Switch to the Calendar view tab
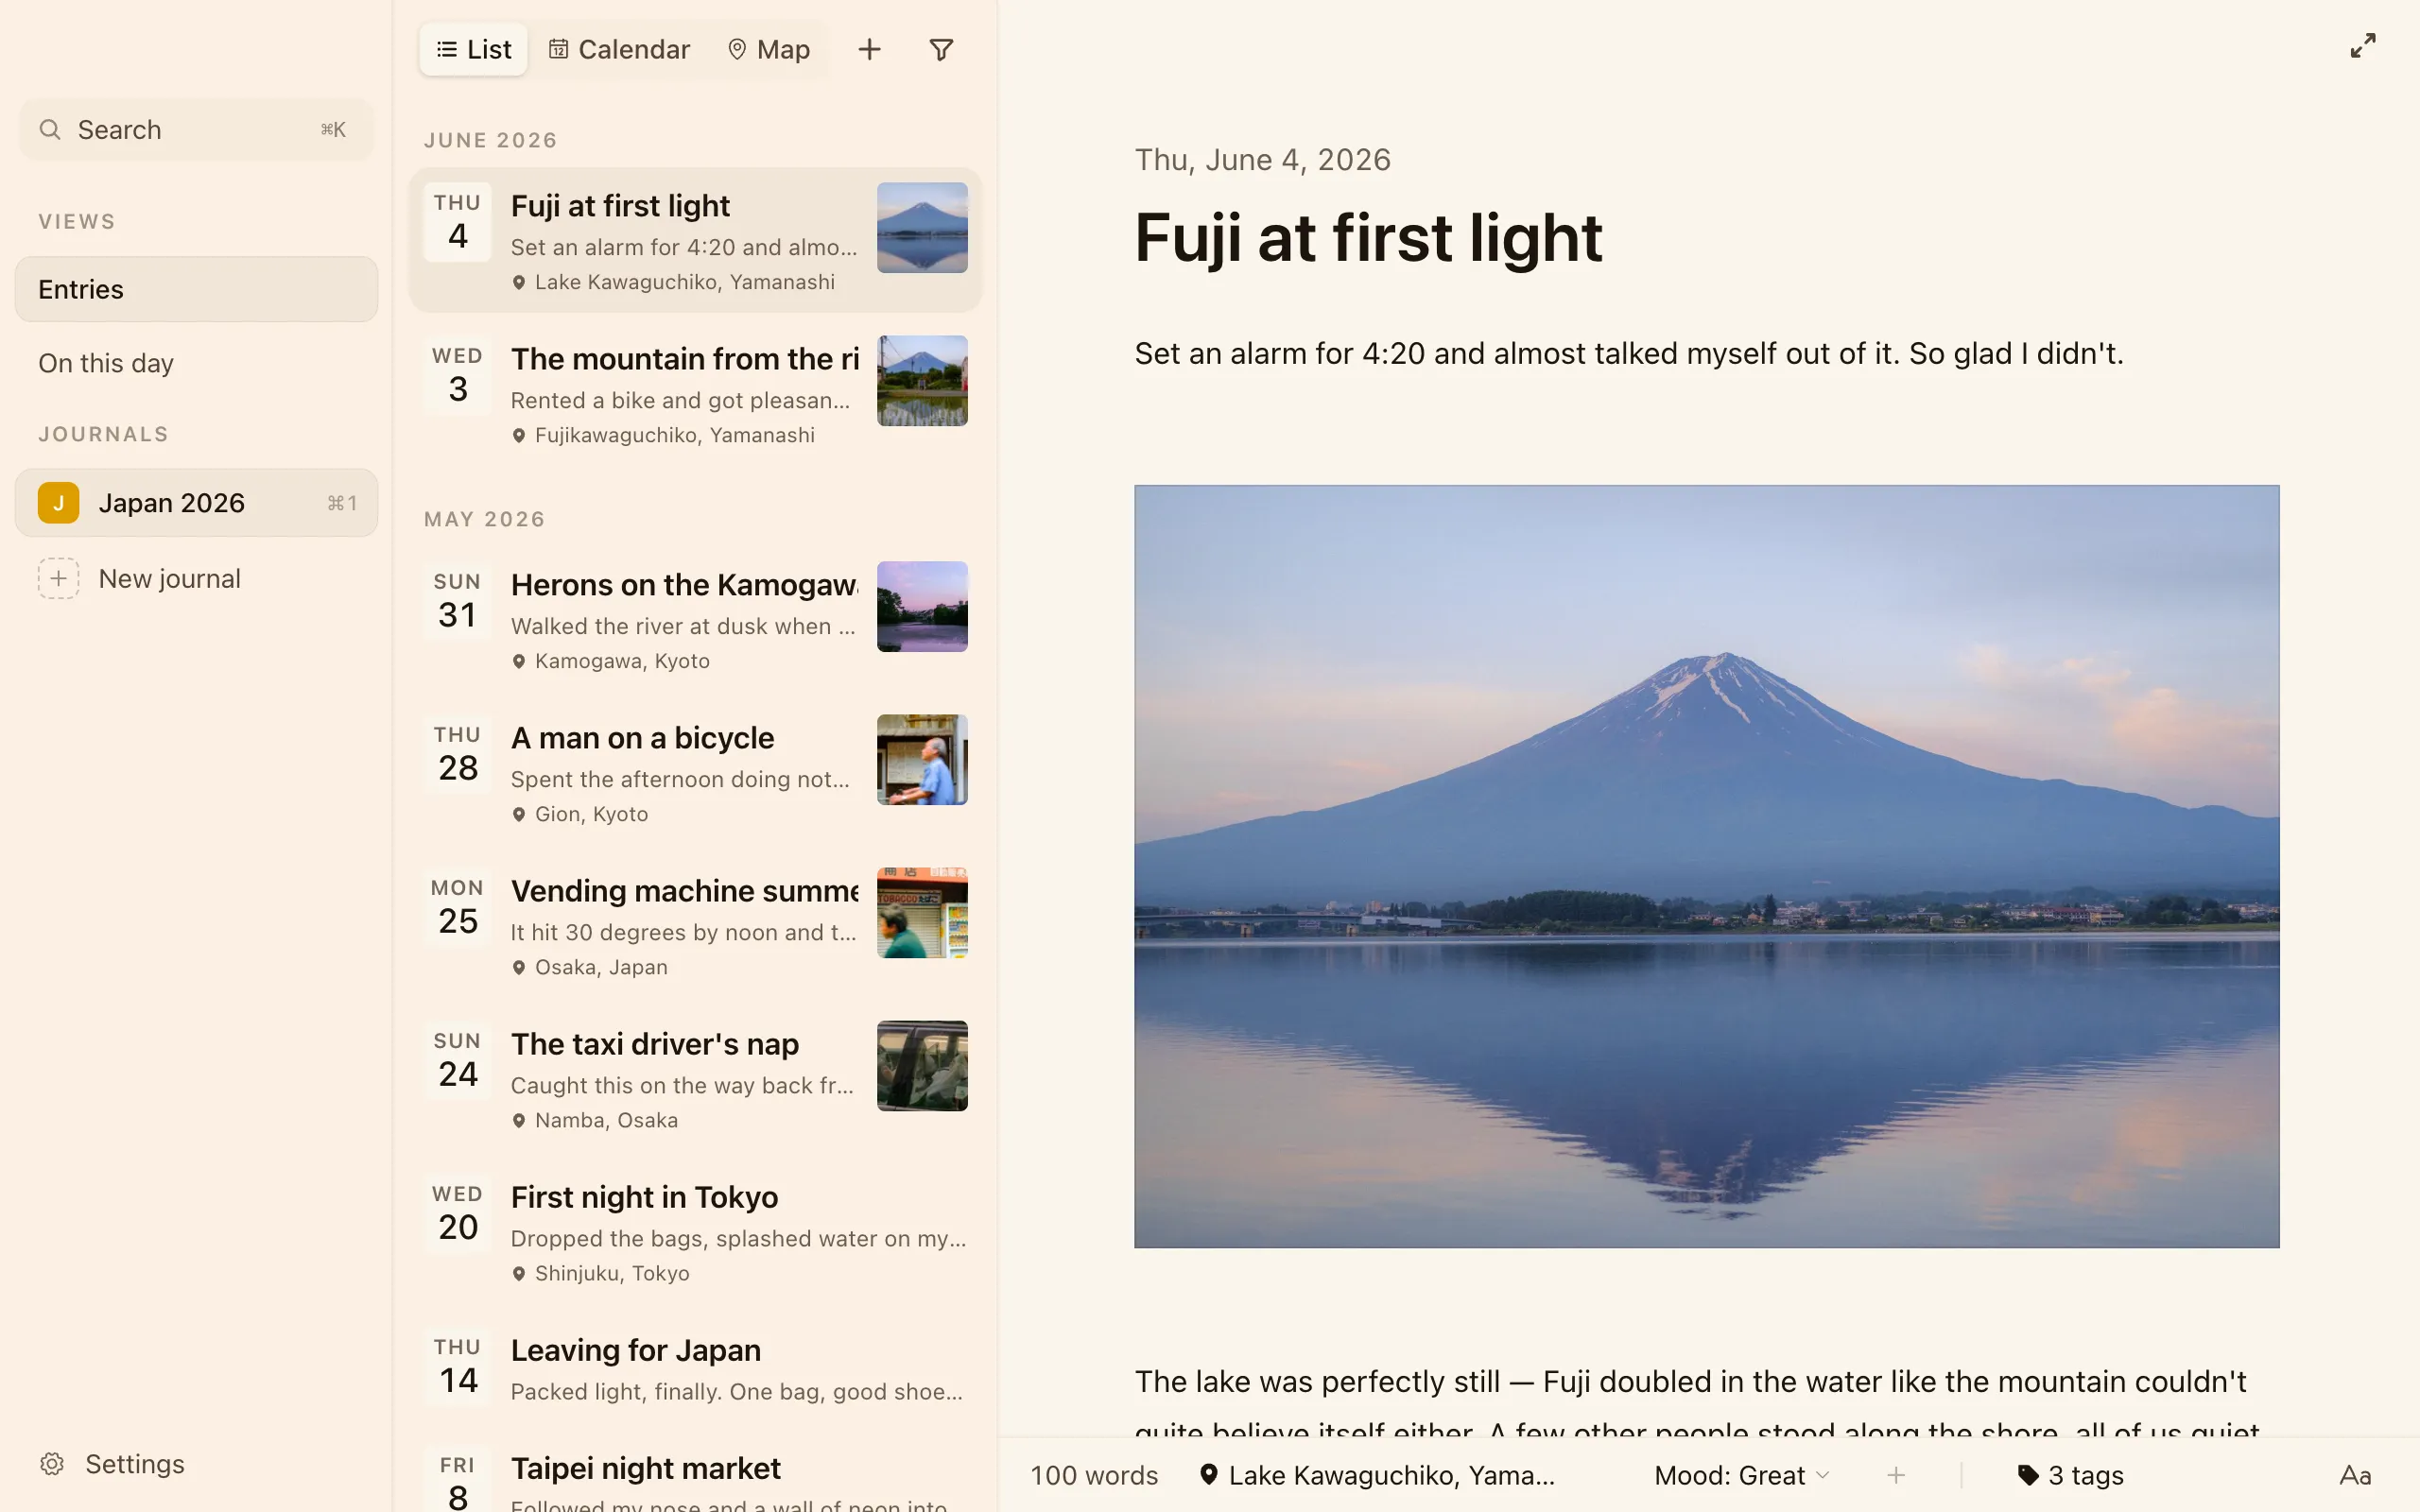2420x1512 pixels. pos(619,49)
